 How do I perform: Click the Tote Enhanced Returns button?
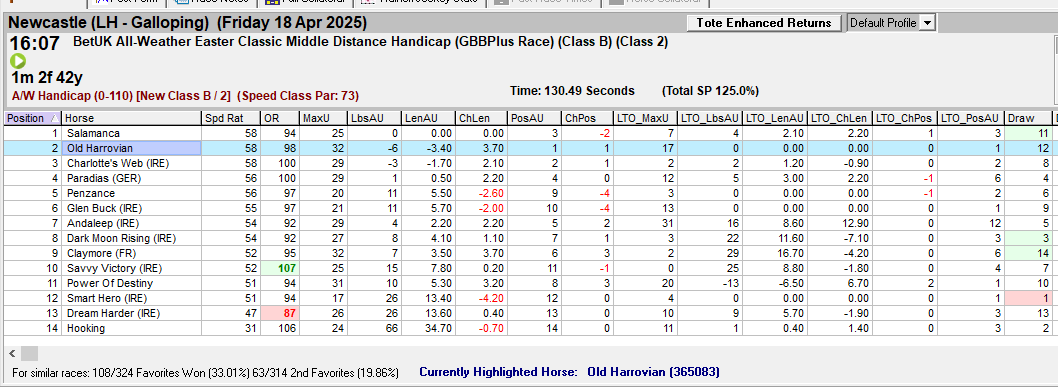(764, 23)
